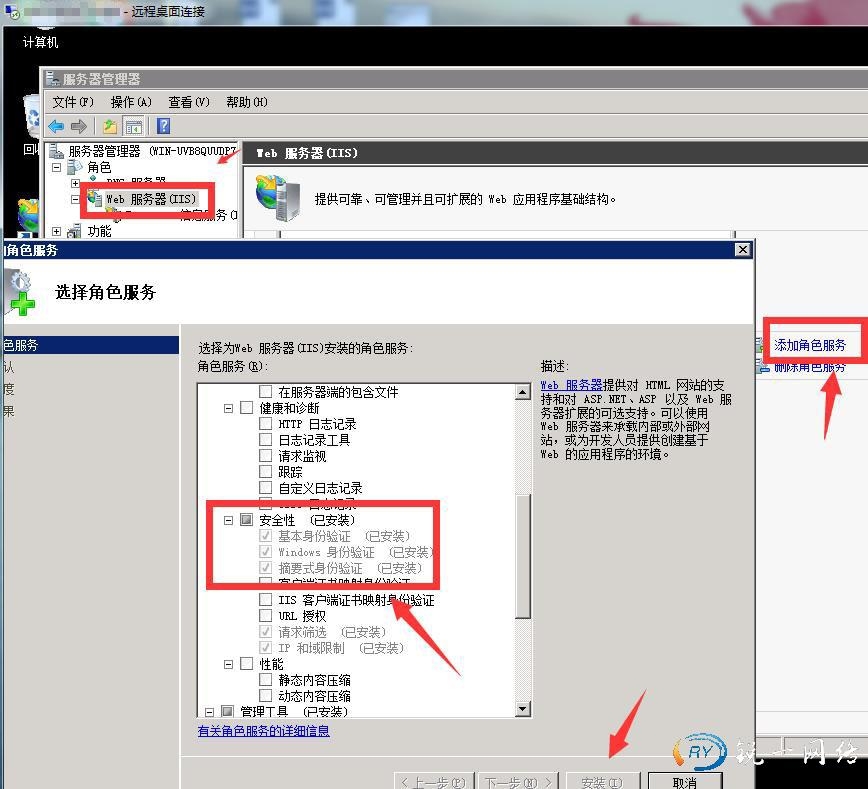Click the 添加角色服务 link
Screen dimensions: 868x789
pos(810,345)
